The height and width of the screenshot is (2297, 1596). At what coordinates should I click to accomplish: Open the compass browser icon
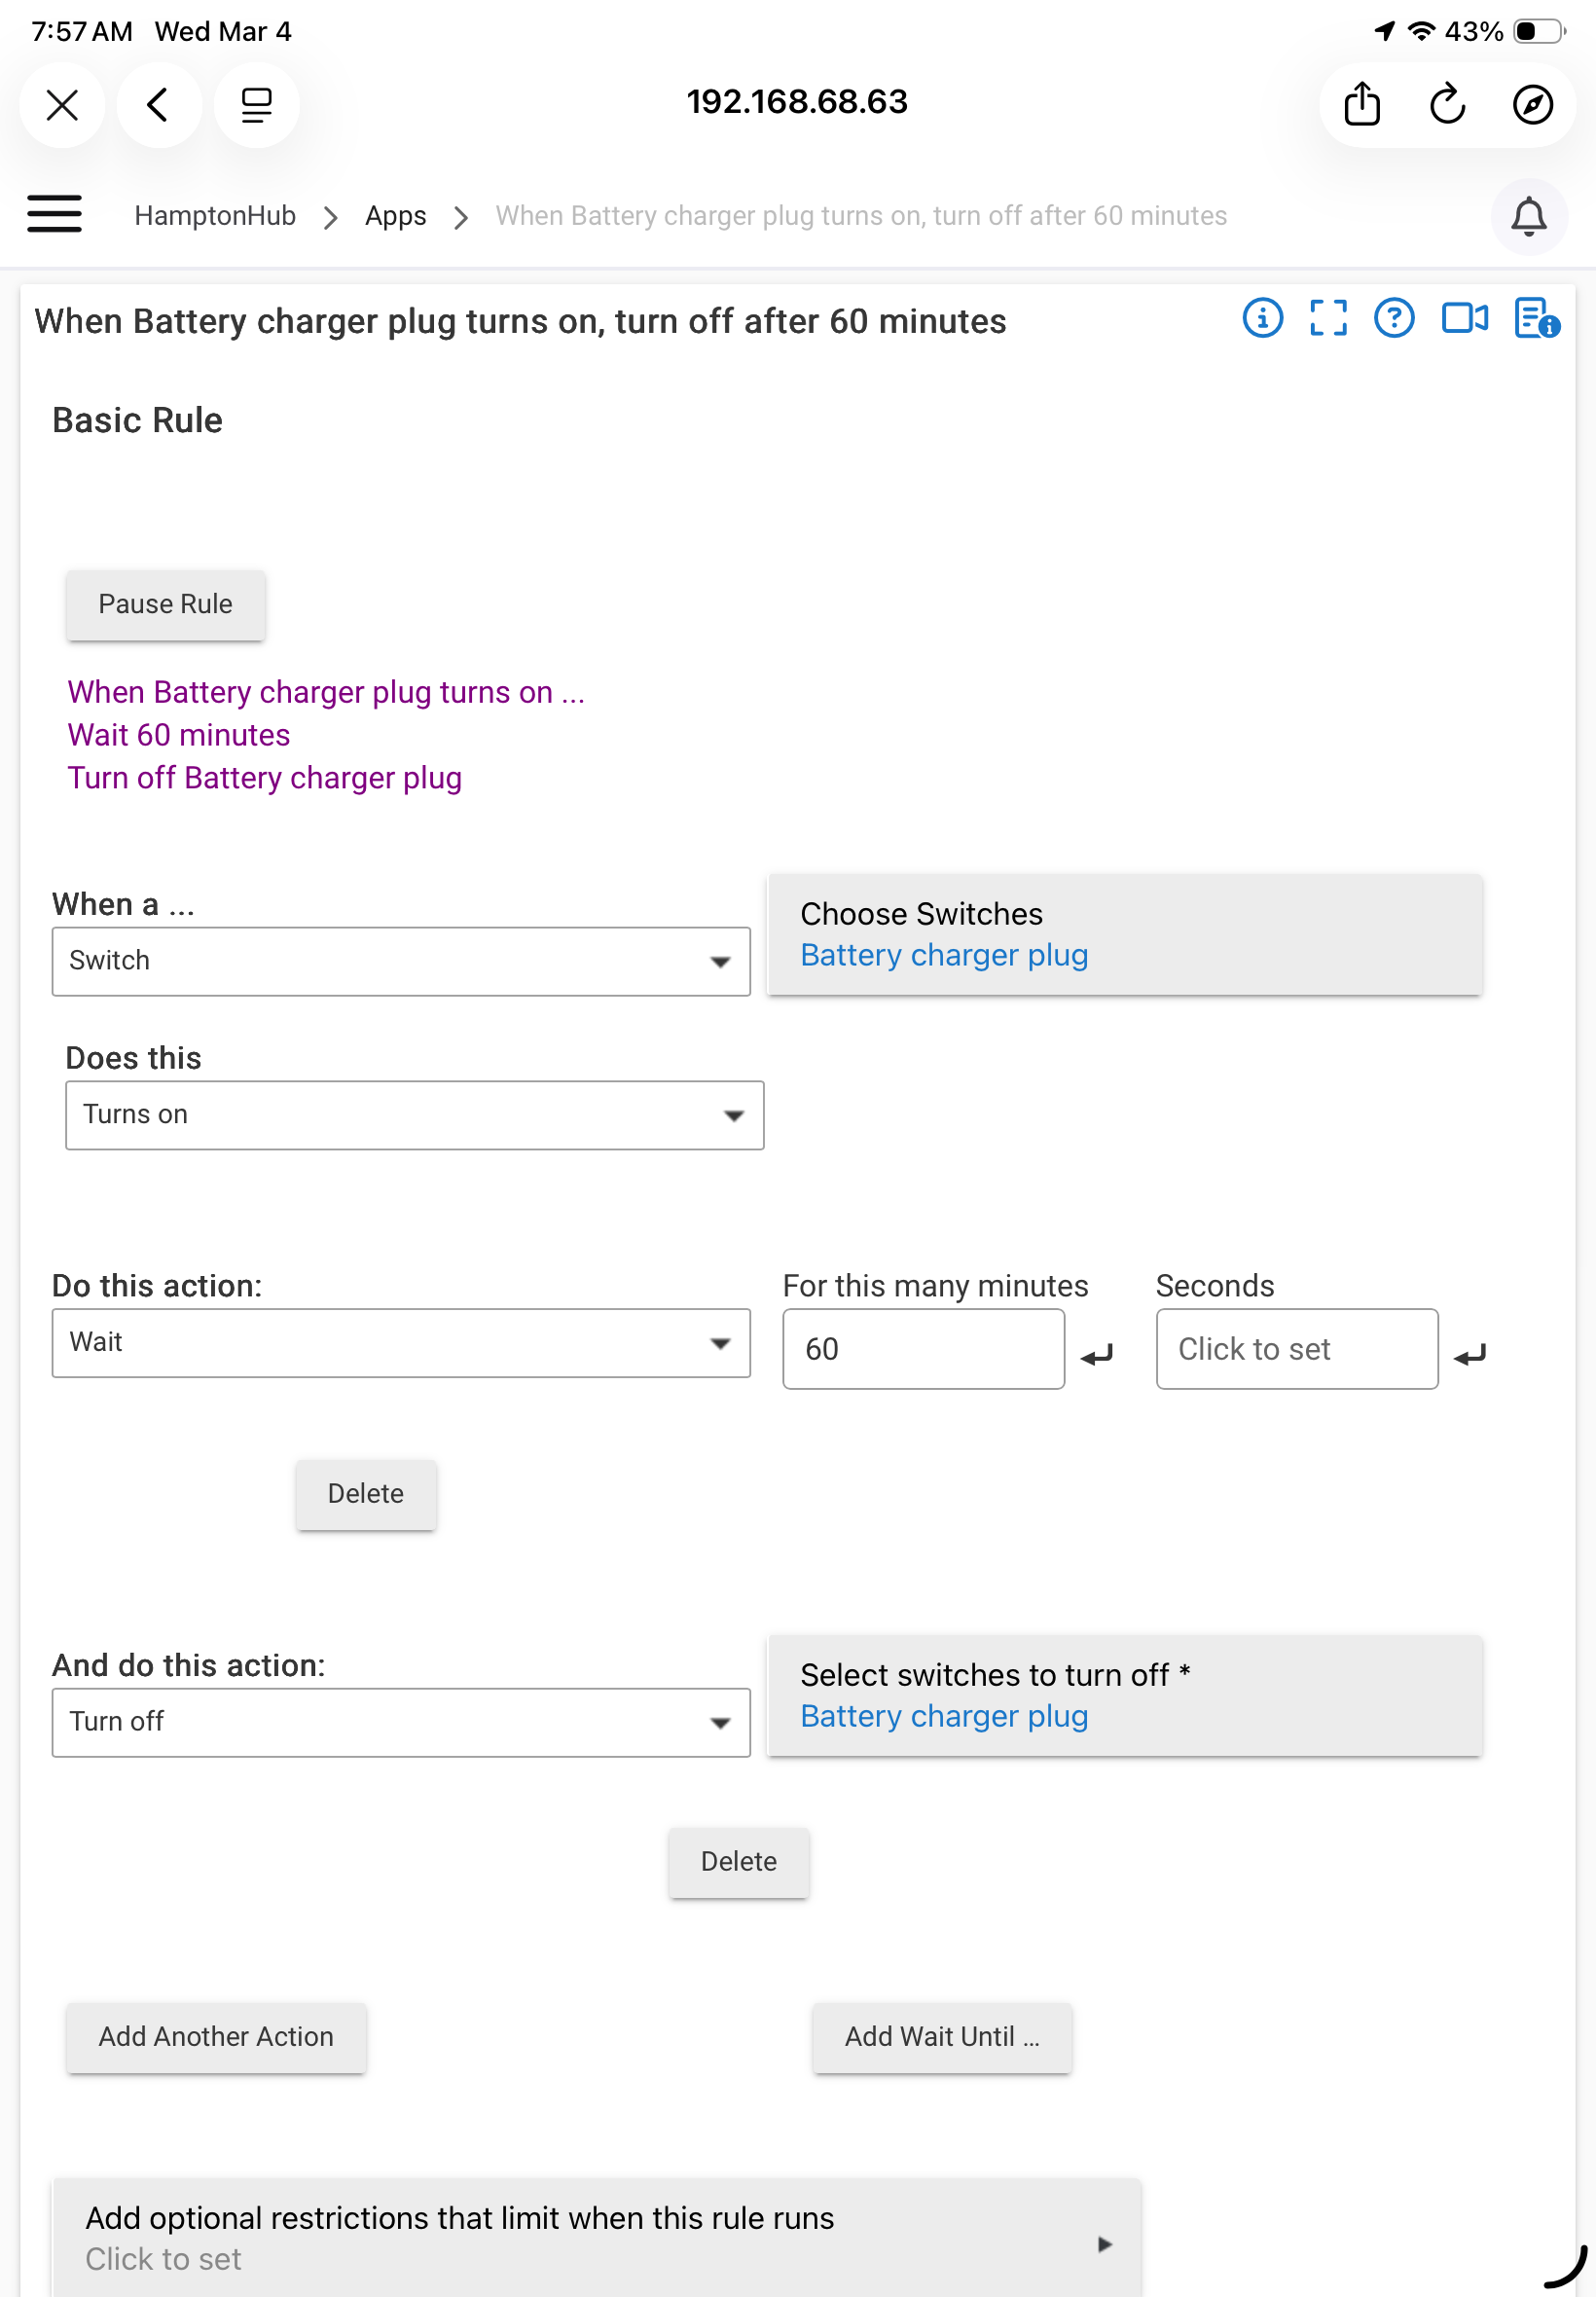[x=1531, y=104]
